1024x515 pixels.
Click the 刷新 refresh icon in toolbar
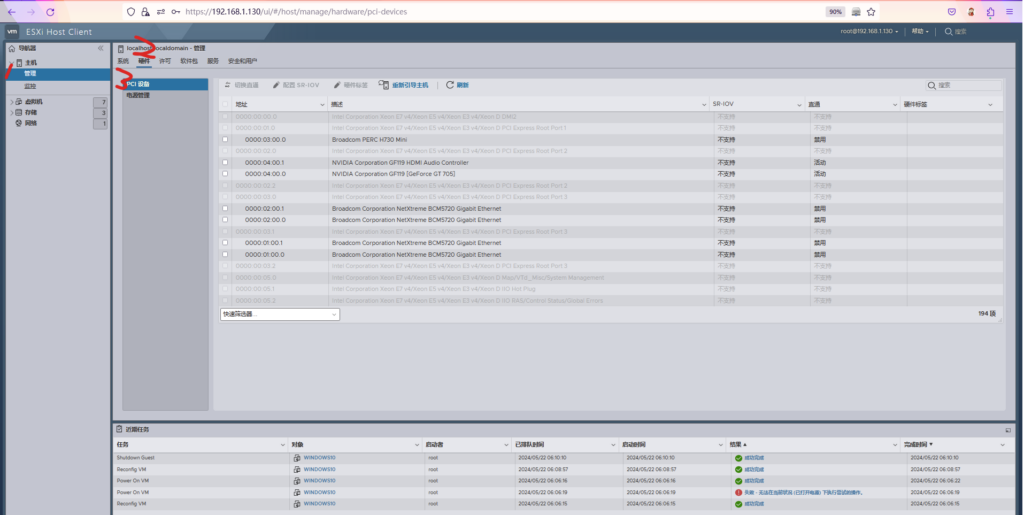[450, 85]
